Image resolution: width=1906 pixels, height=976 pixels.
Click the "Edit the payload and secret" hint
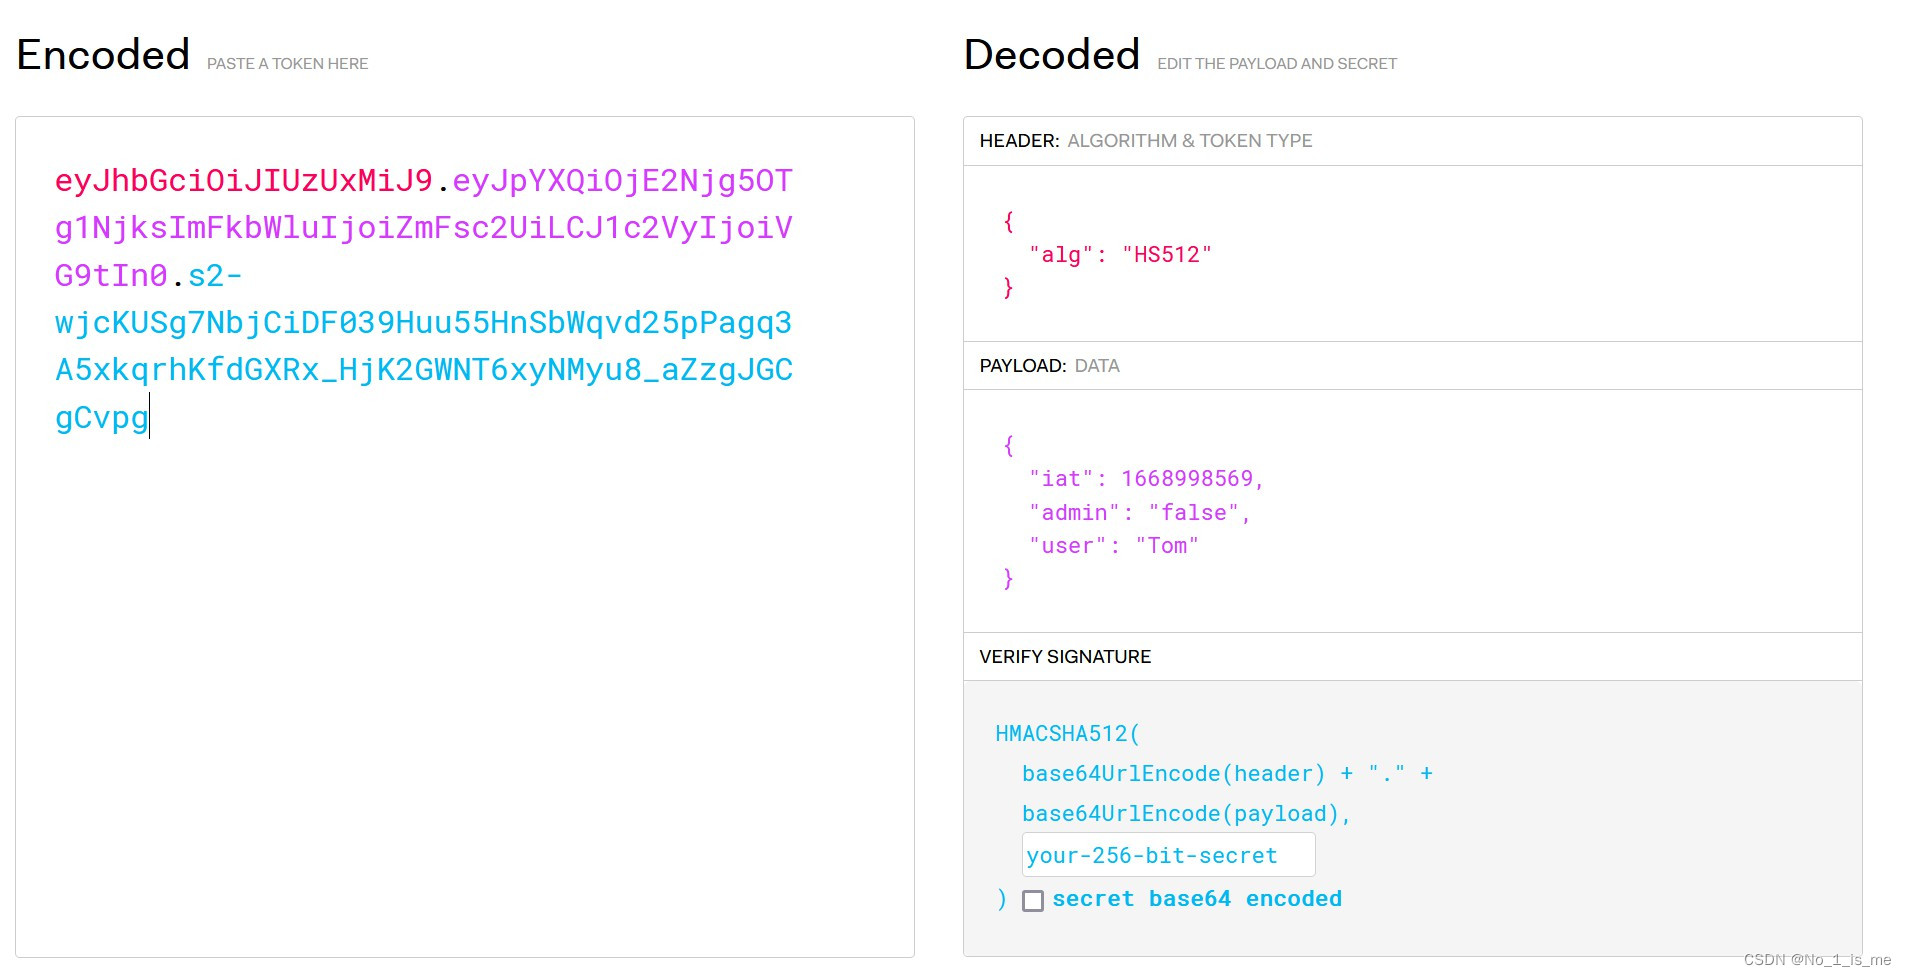[1276, 64]
